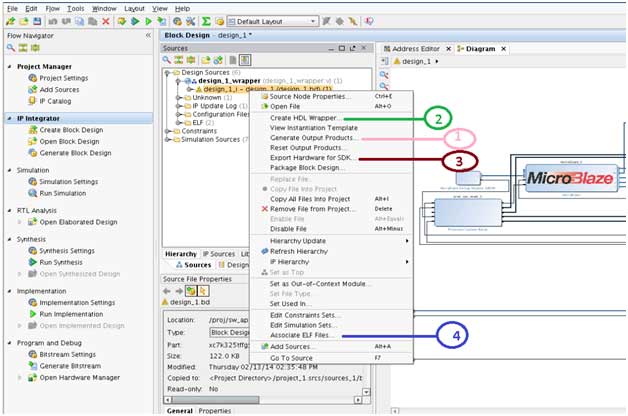
Task: Click the Save Project toolbar icon
Action: [x=37, y=21]
